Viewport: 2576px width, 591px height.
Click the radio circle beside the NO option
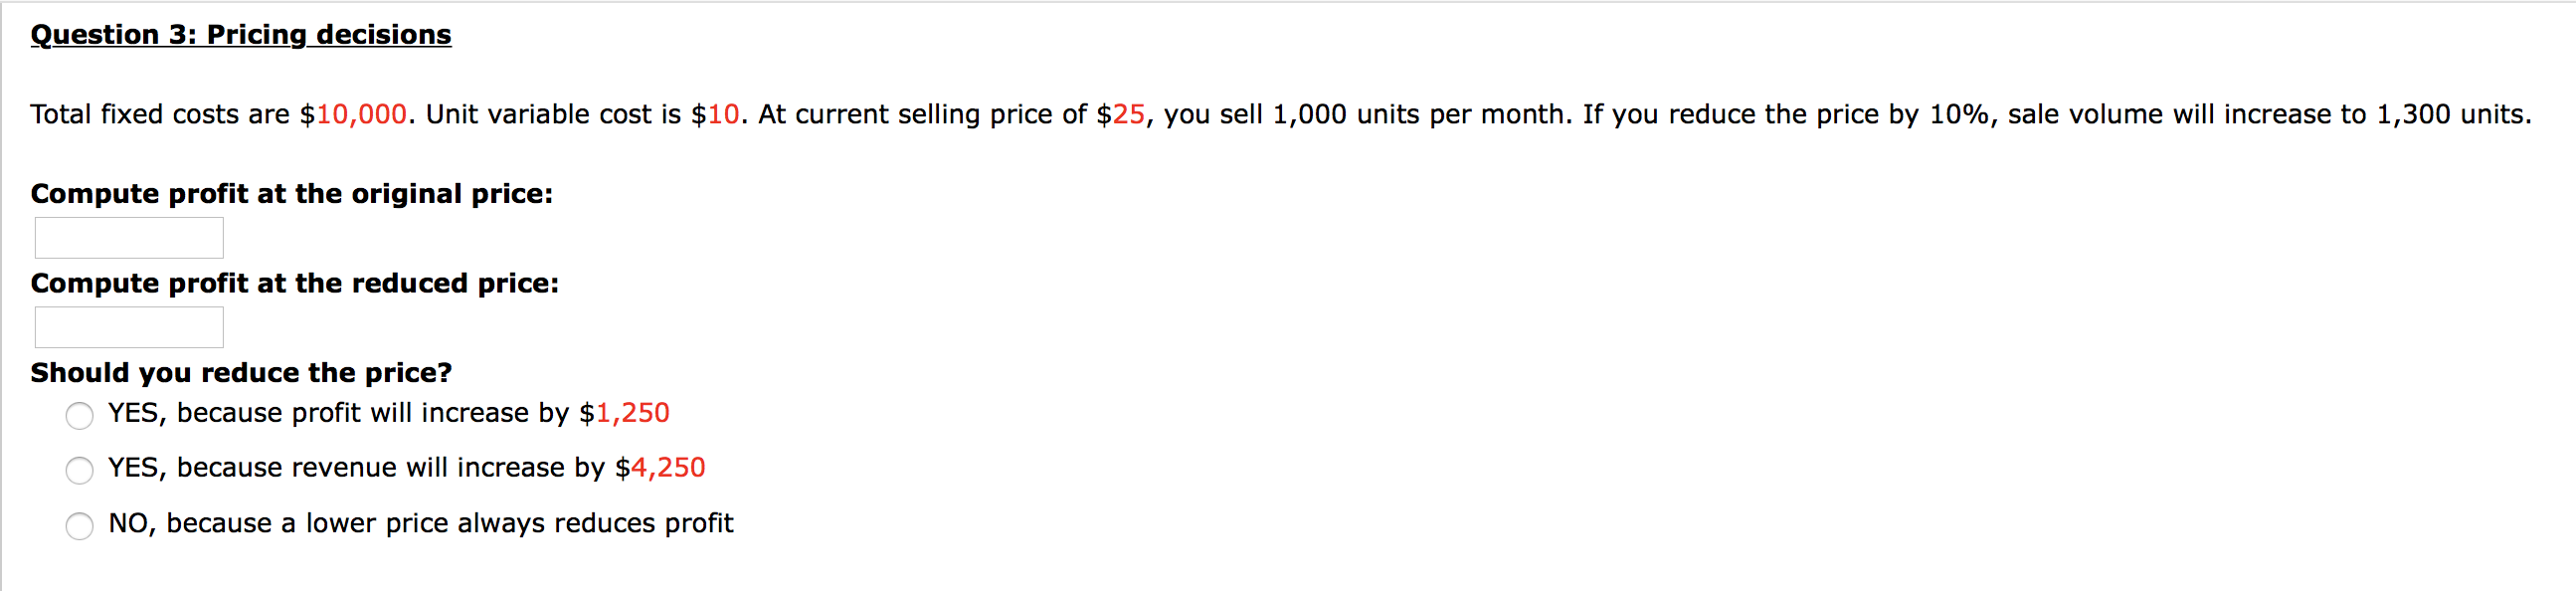(x=79, y=525)
